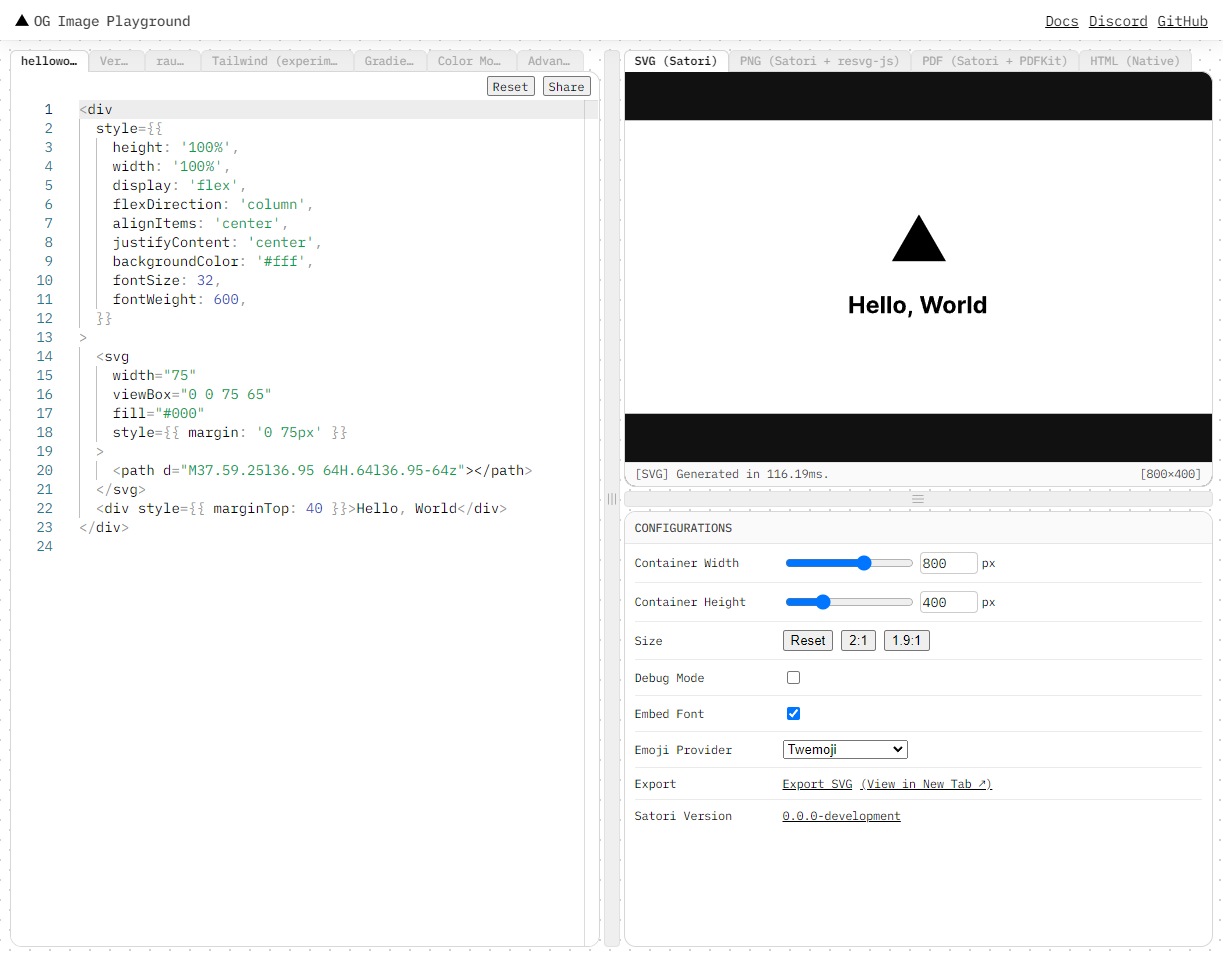The width and height of the screenshot is (1223, 957).
Task: Click the horizontal preview resize handle
Action: click(x=918, y=498)
